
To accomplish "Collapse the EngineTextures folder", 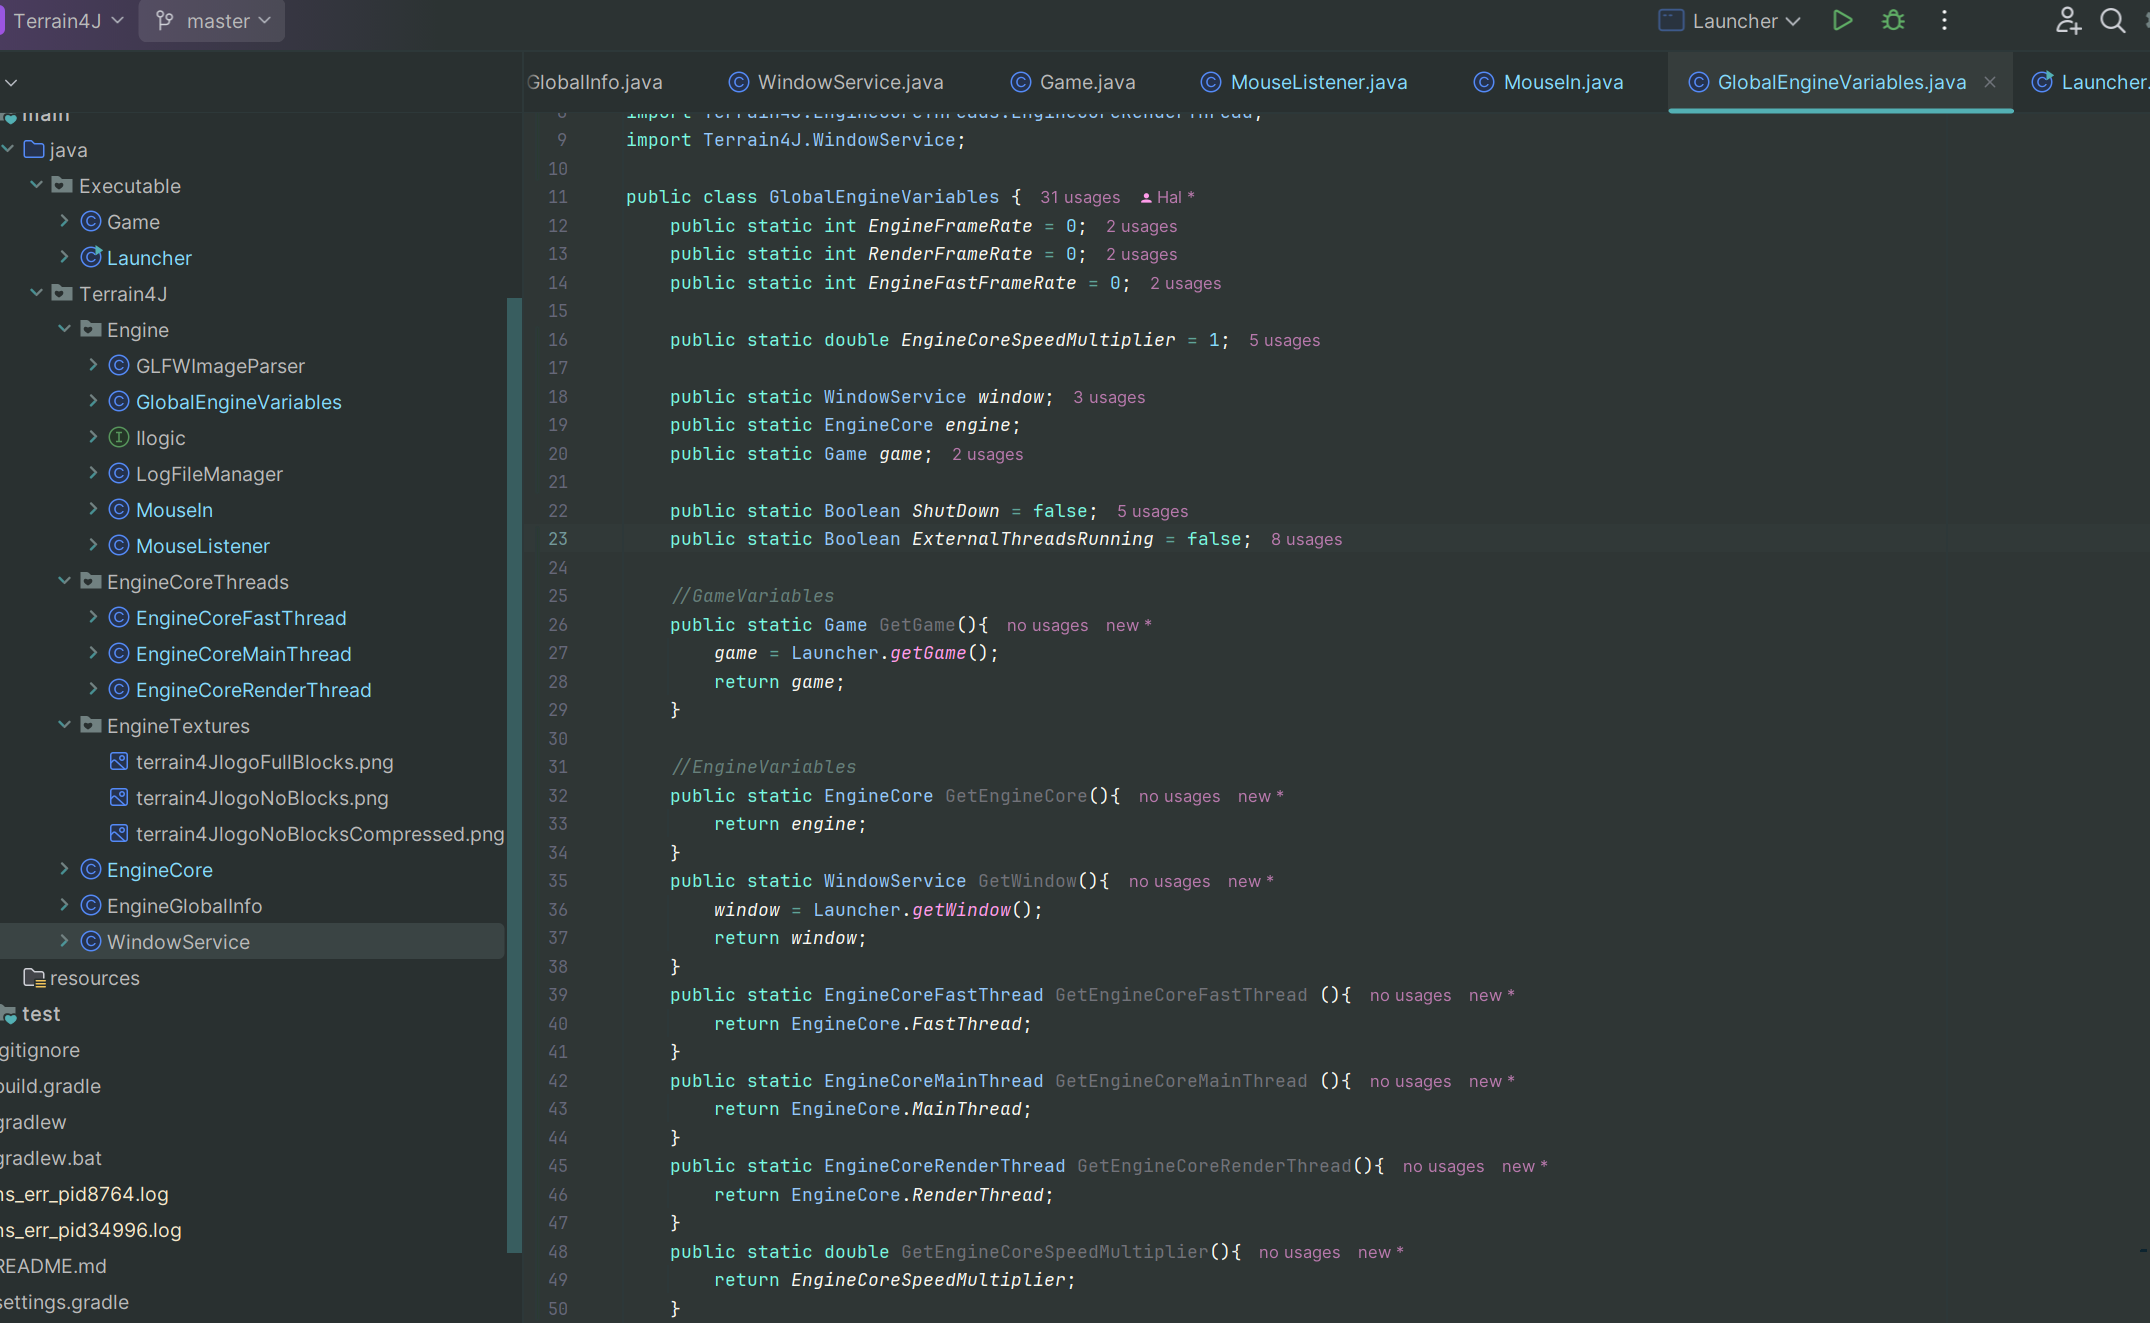I will pos(65,725).
